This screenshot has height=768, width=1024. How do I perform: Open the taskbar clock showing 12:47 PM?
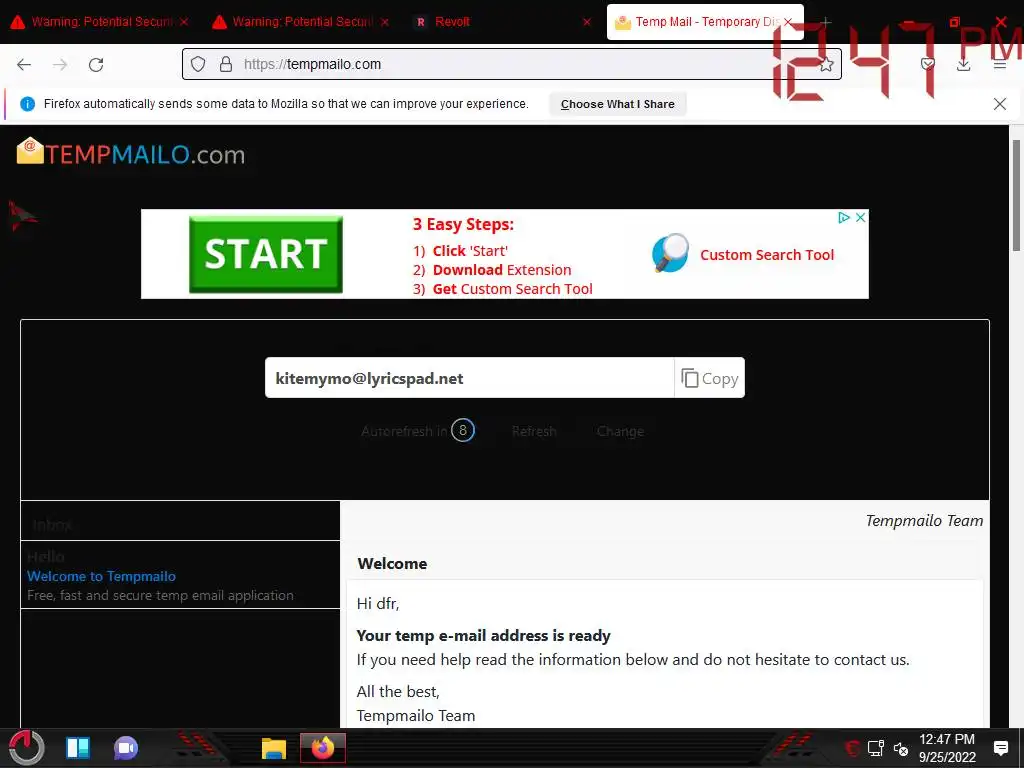(x=947, y=748)
